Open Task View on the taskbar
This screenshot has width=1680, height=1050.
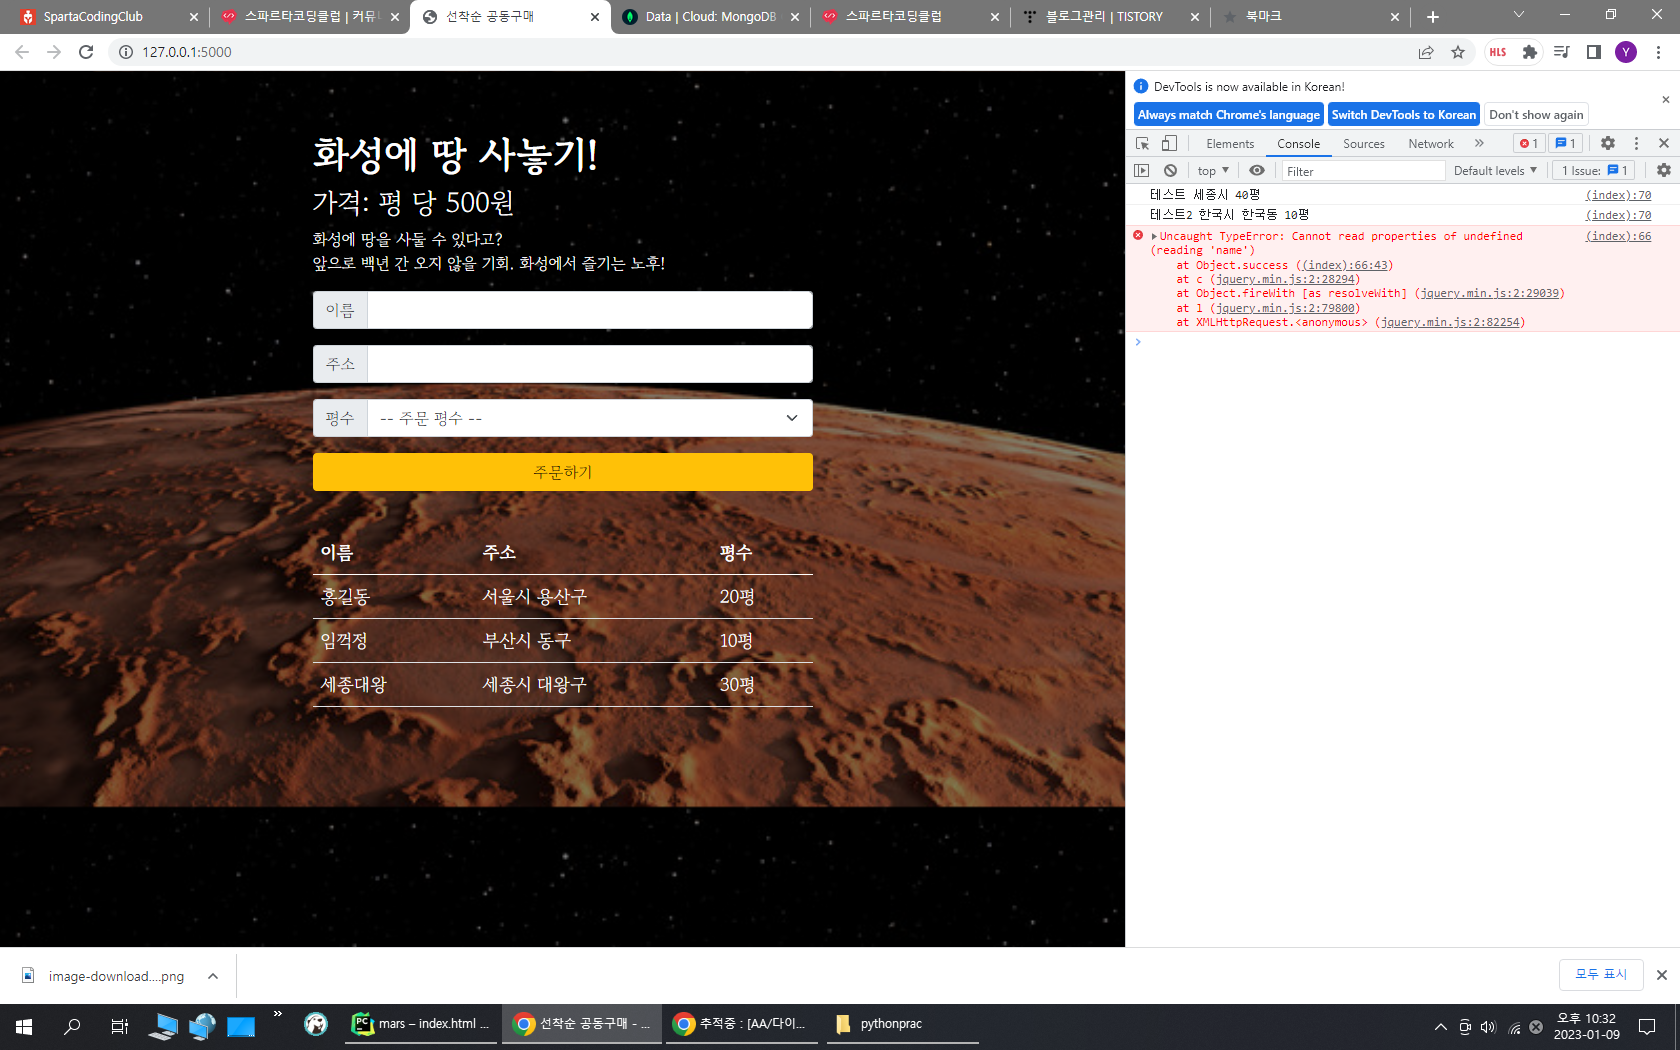point(119,1026)
